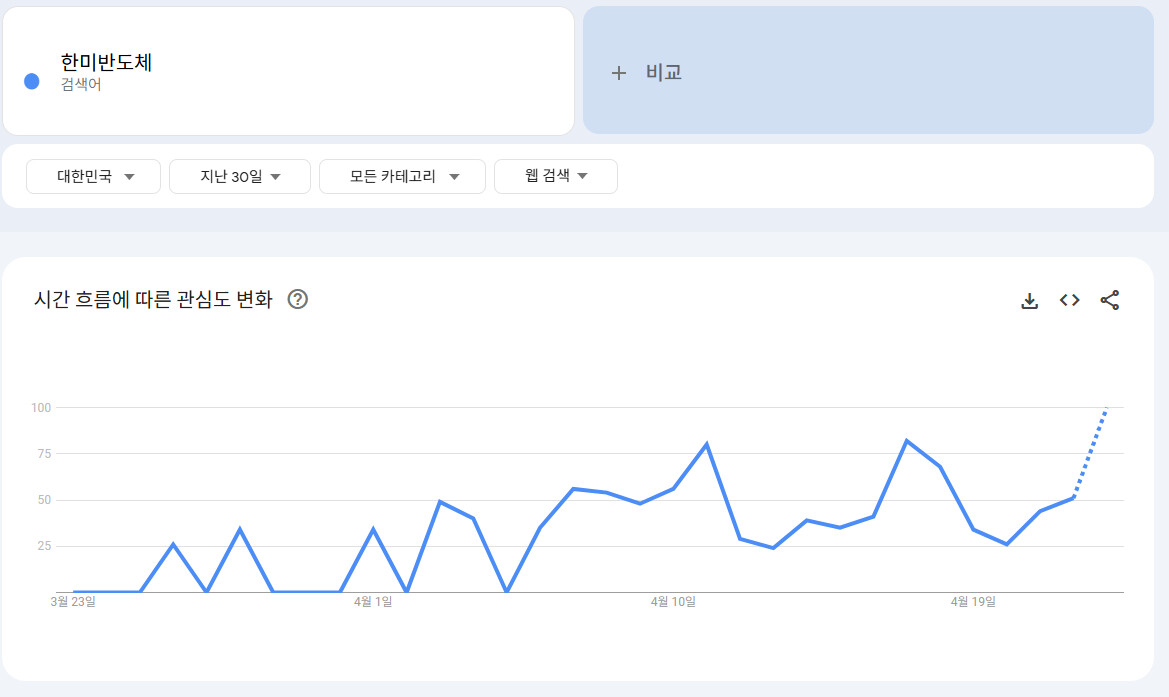Click the dotted line peak at 100

click(x=1106, y=409)
